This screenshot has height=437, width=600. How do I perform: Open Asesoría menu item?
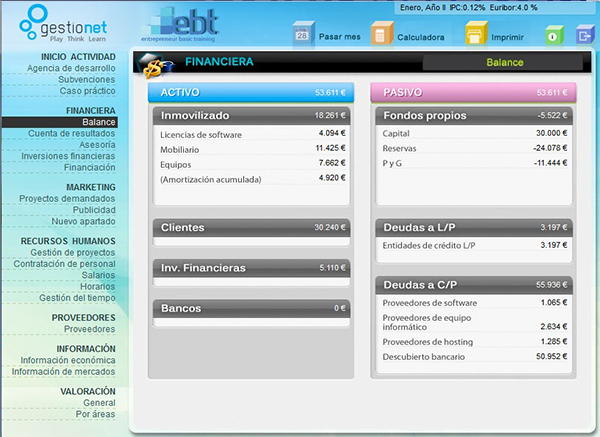97,145
